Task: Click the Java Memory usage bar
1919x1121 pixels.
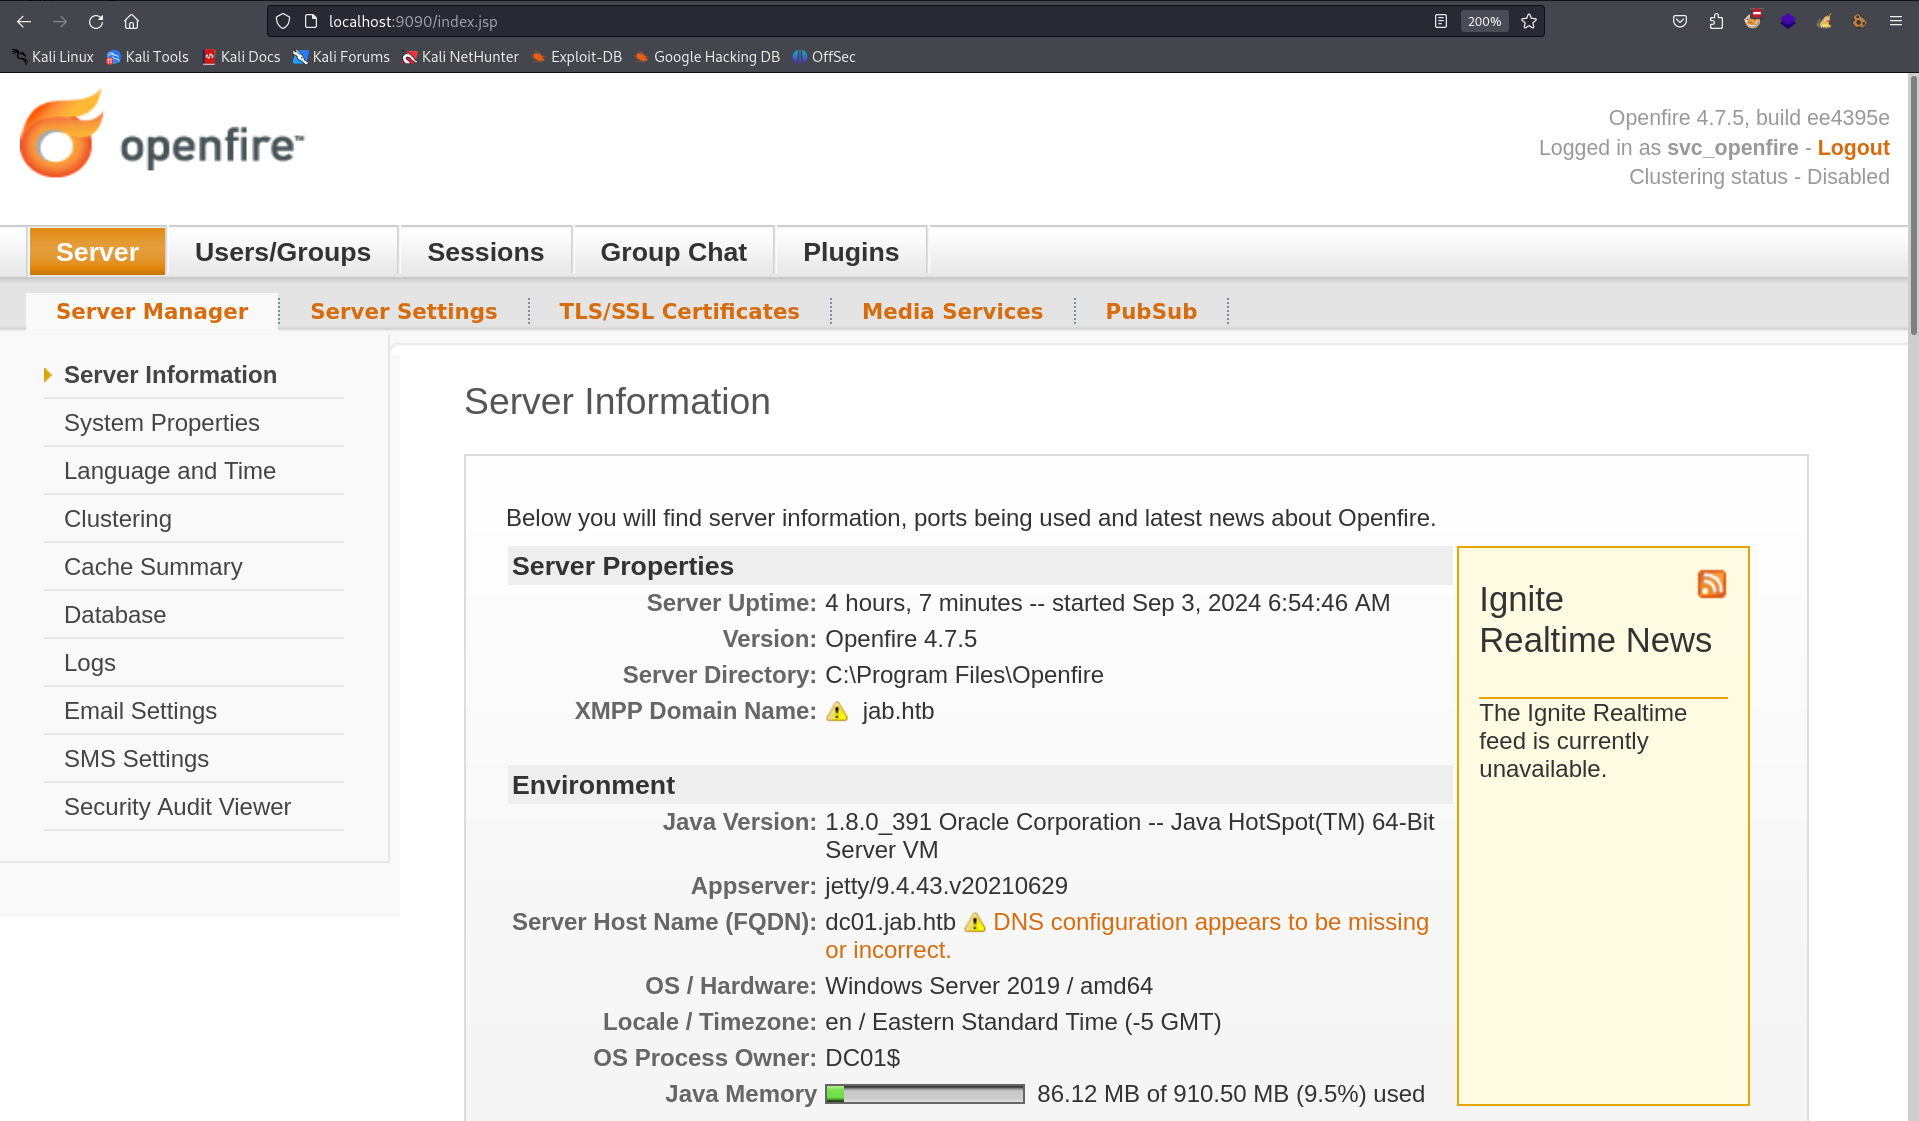Action: tap(925, 1094)
